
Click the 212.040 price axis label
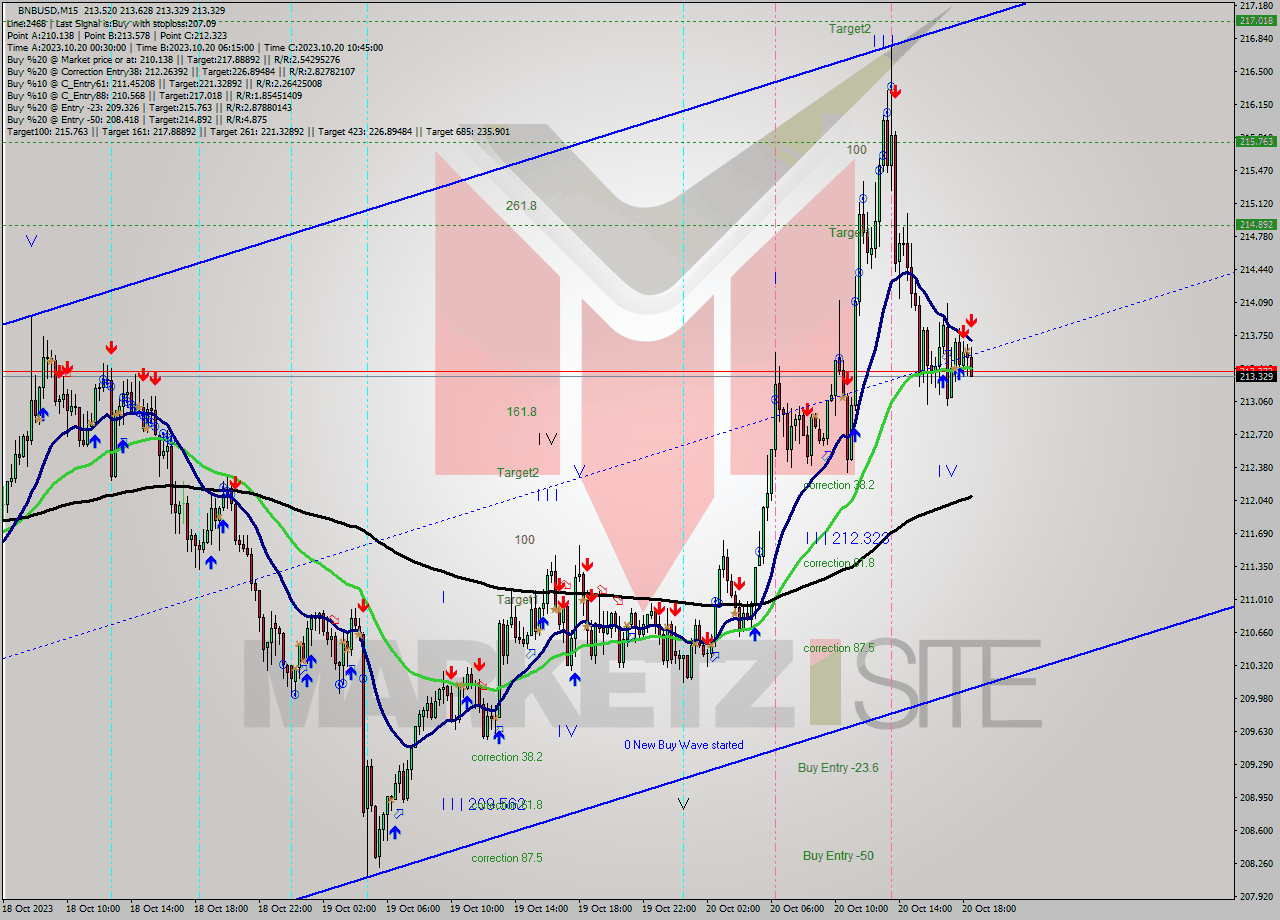1255,501
